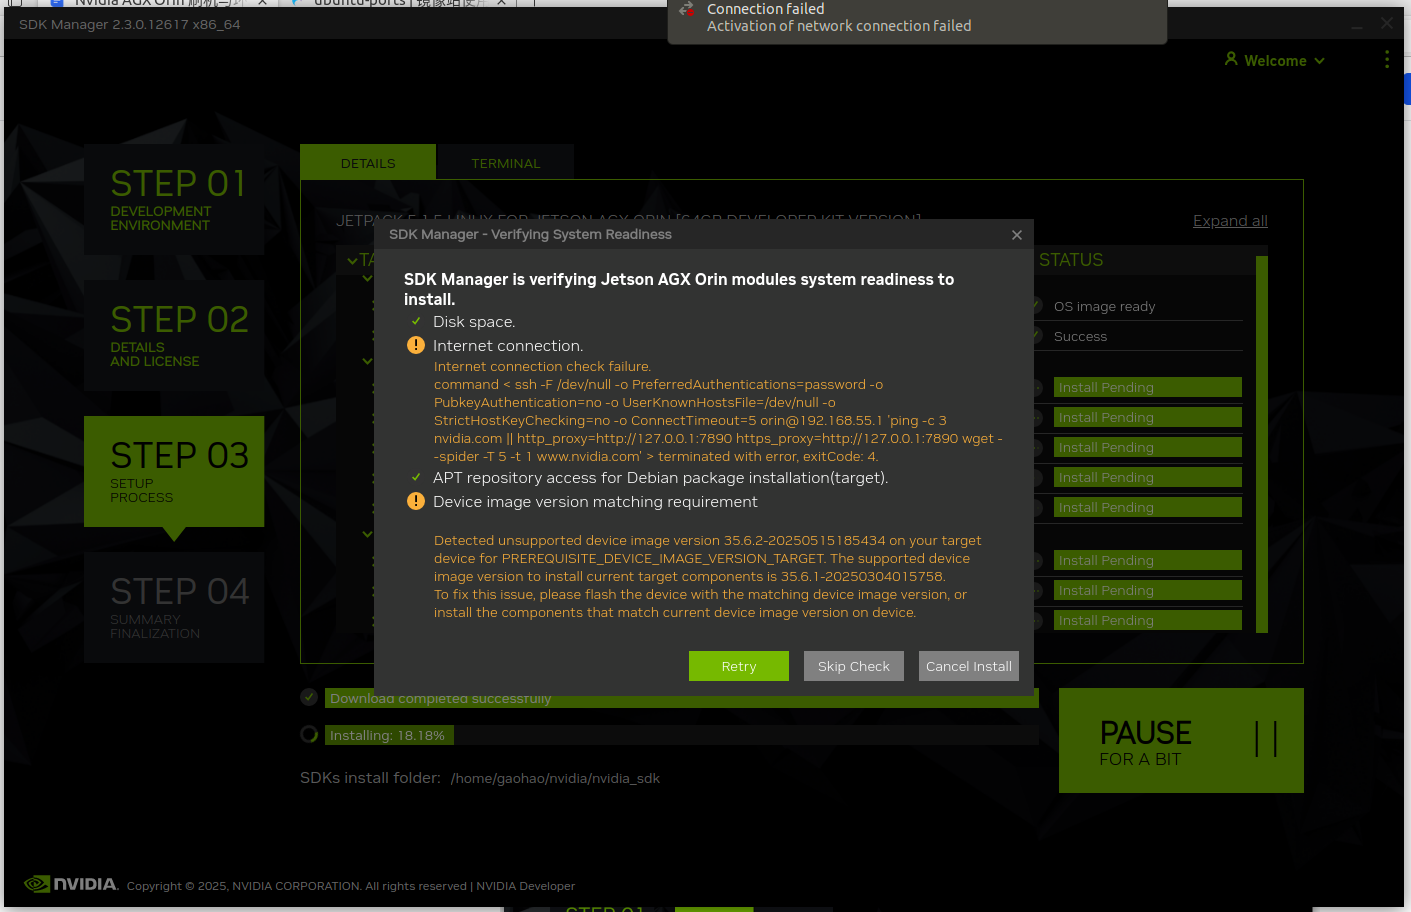Click the Retry button
The width and height of the screenshot is (1411, 912).
point(738,666)
